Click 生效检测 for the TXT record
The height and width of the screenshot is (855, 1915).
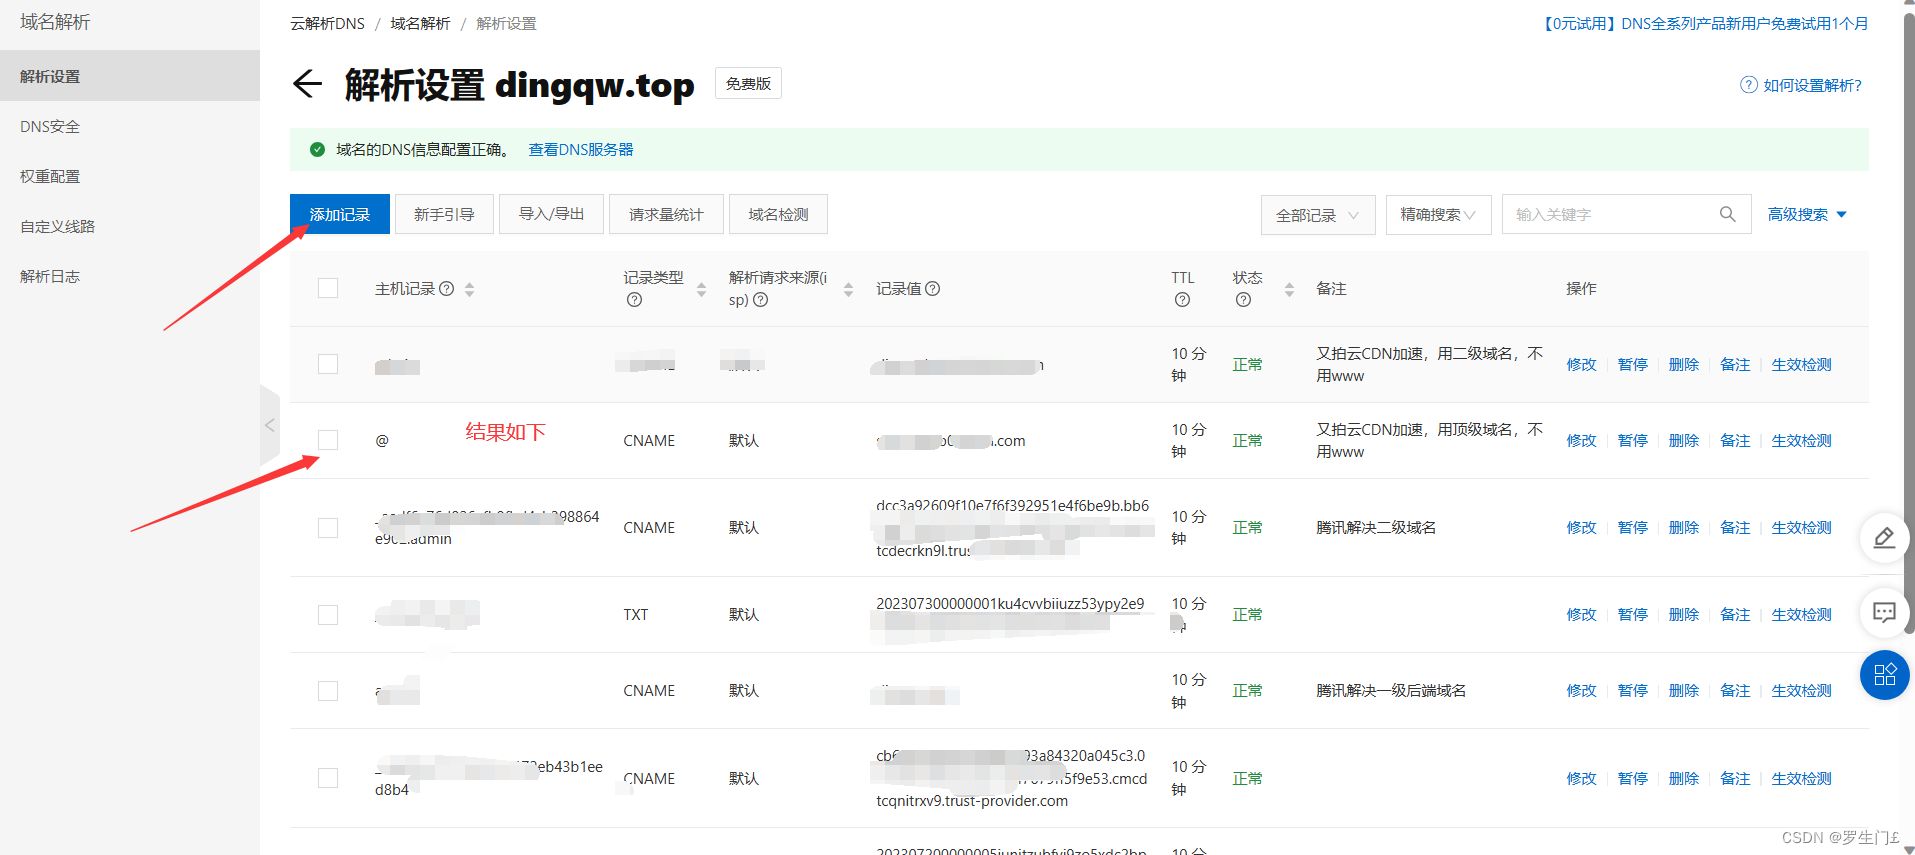1801,614
